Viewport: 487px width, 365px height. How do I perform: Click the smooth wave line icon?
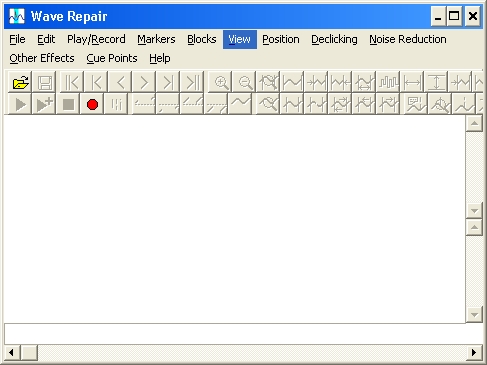[240, 104]
